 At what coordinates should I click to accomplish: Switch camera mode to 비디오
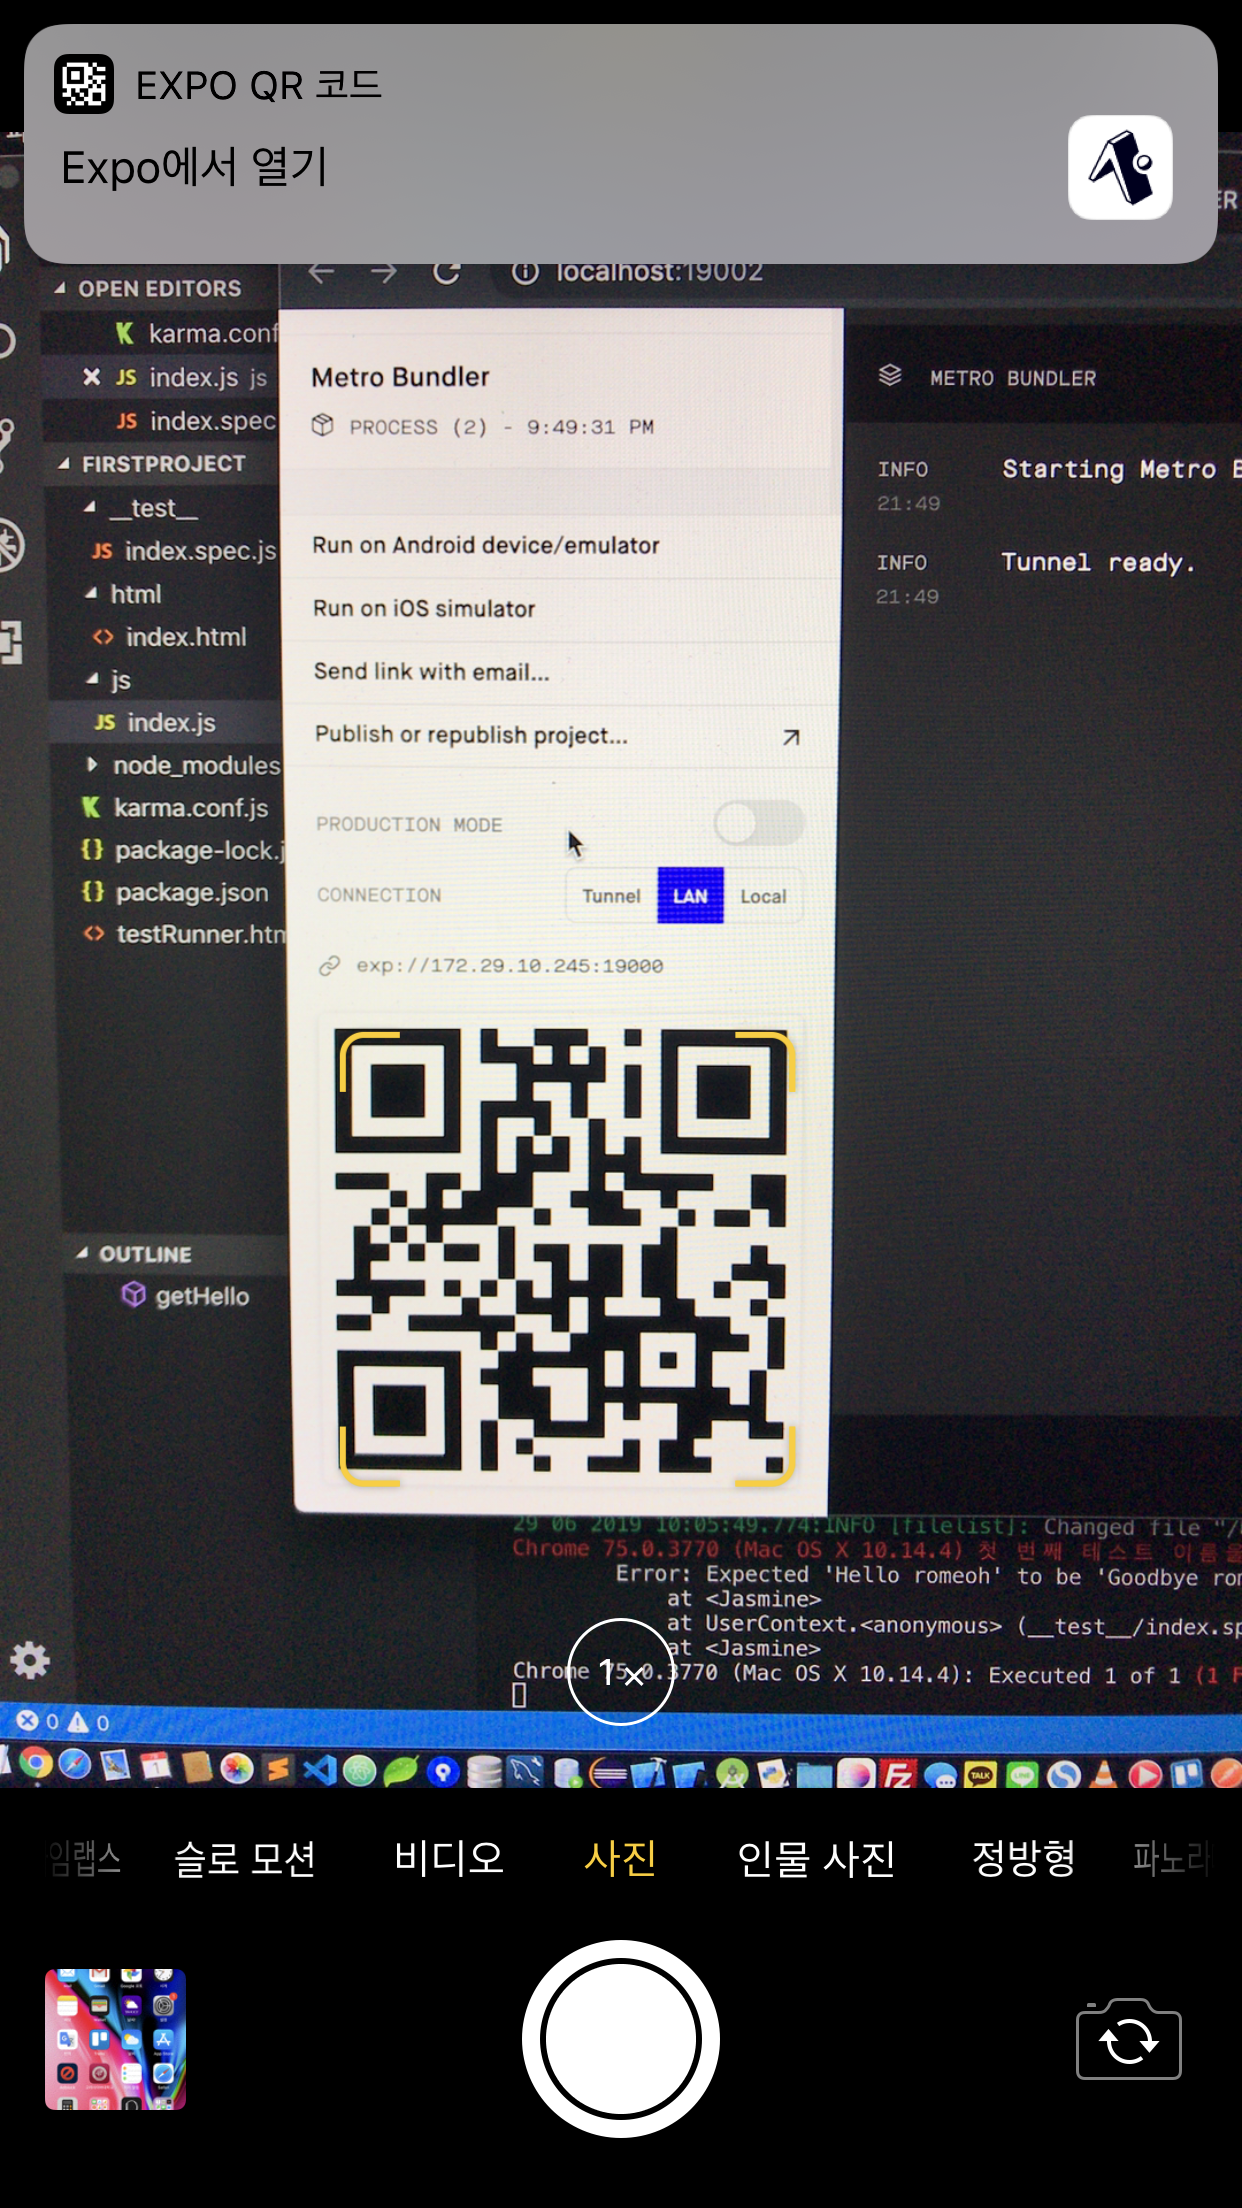click(x=449, y=1858)
